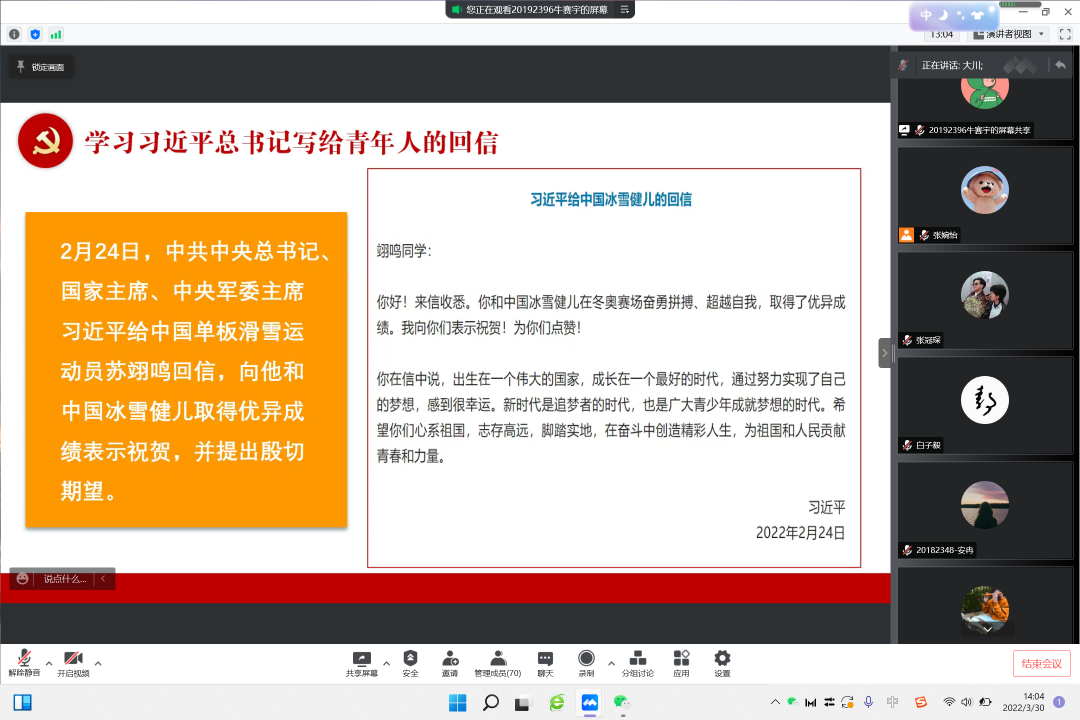The image size is (1080, 720).
Task: Open 共享屏幕 share screen tool
Action: 362,664
